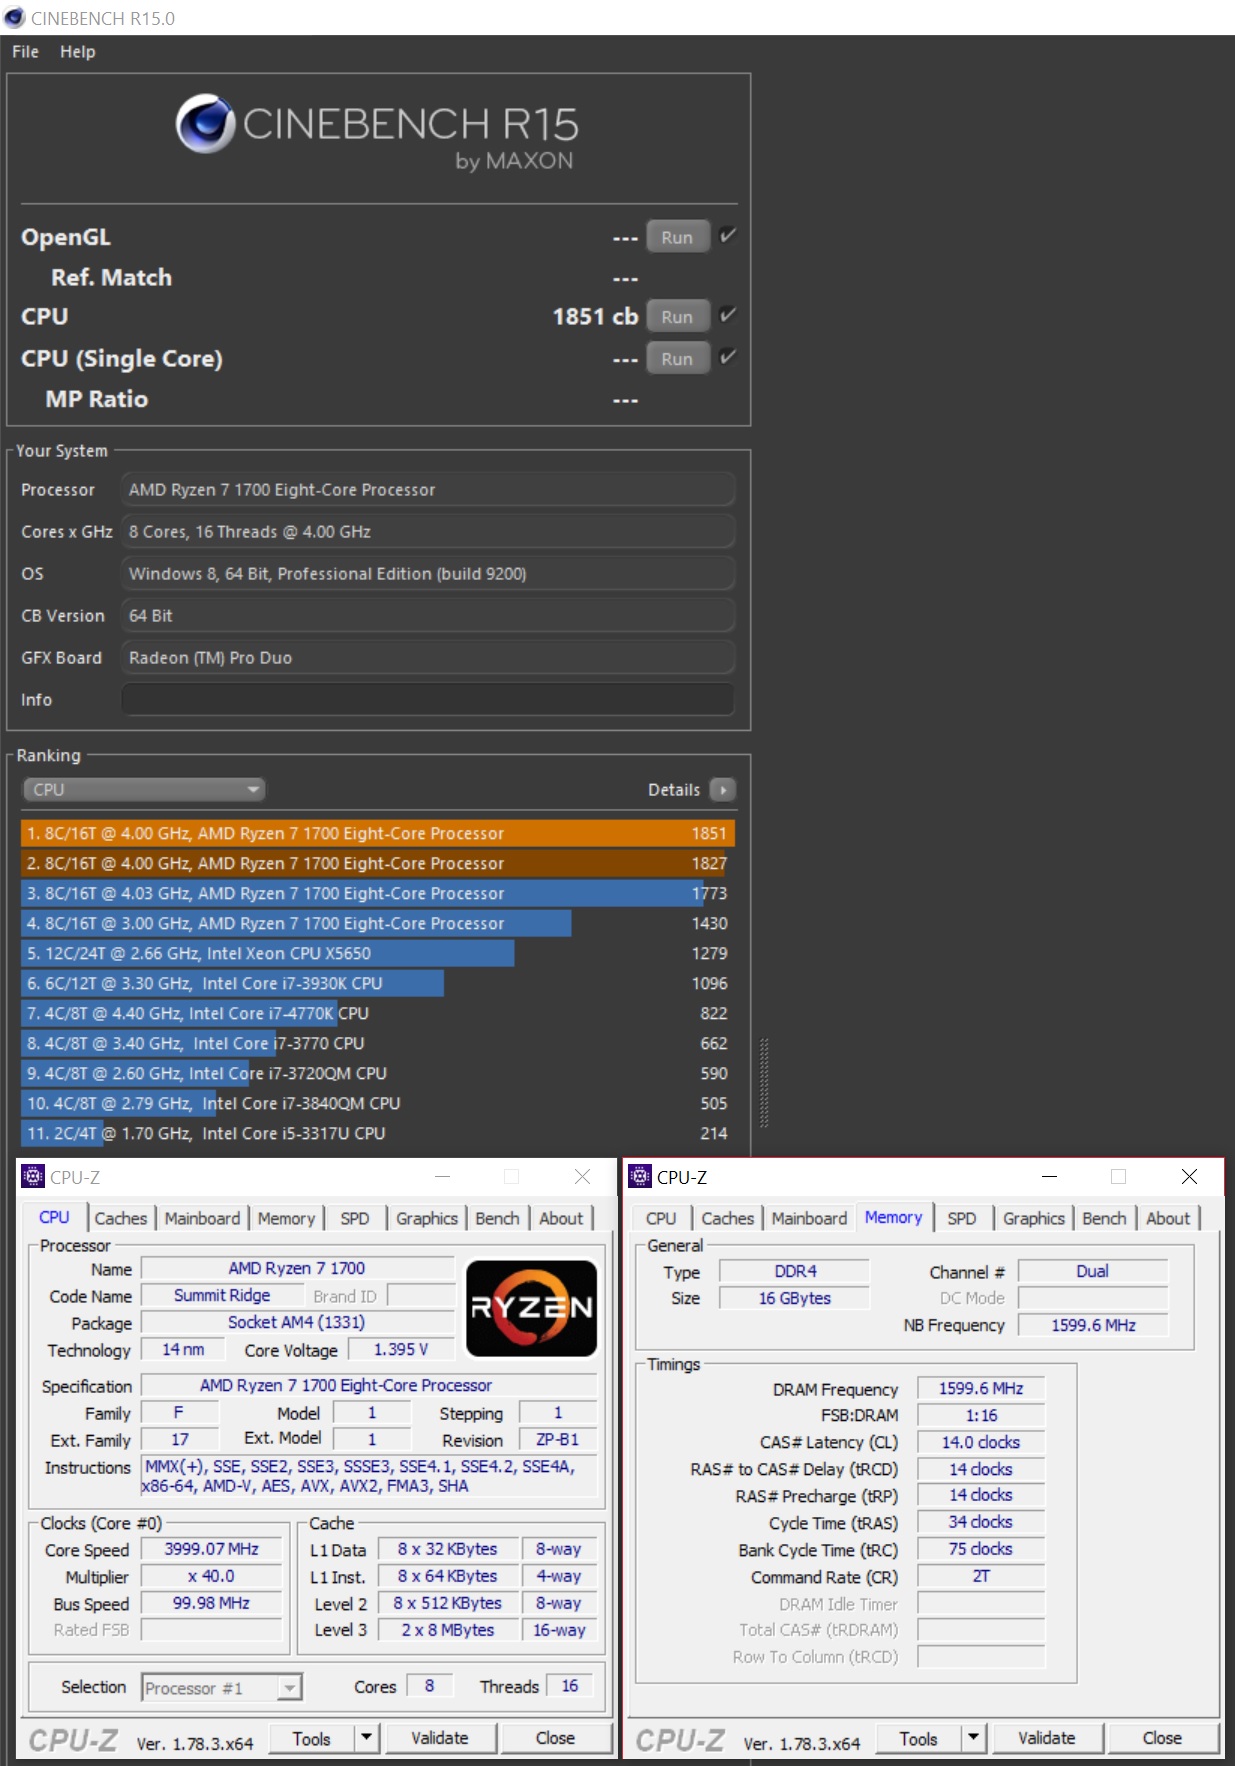This screenshot has width=1235, height=1766.
Task: Select Intel Core i7-3840QM ranking row
Action: click(378, 1103)
